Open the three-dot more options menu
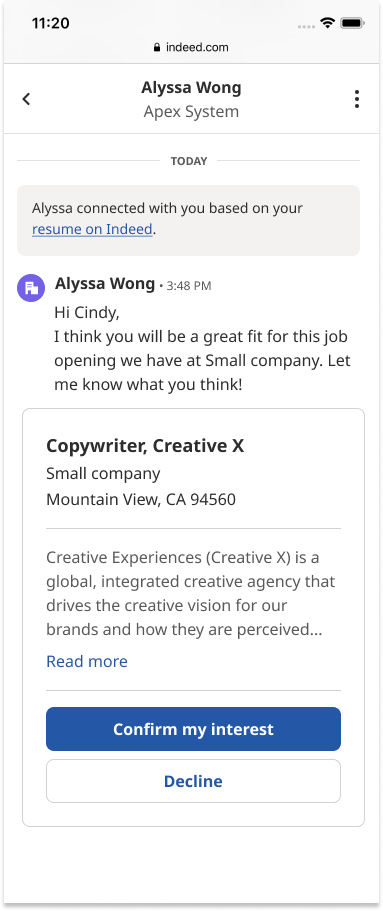Image resolution: width=383 pixels, height=911 pixels. coord(356,99)
